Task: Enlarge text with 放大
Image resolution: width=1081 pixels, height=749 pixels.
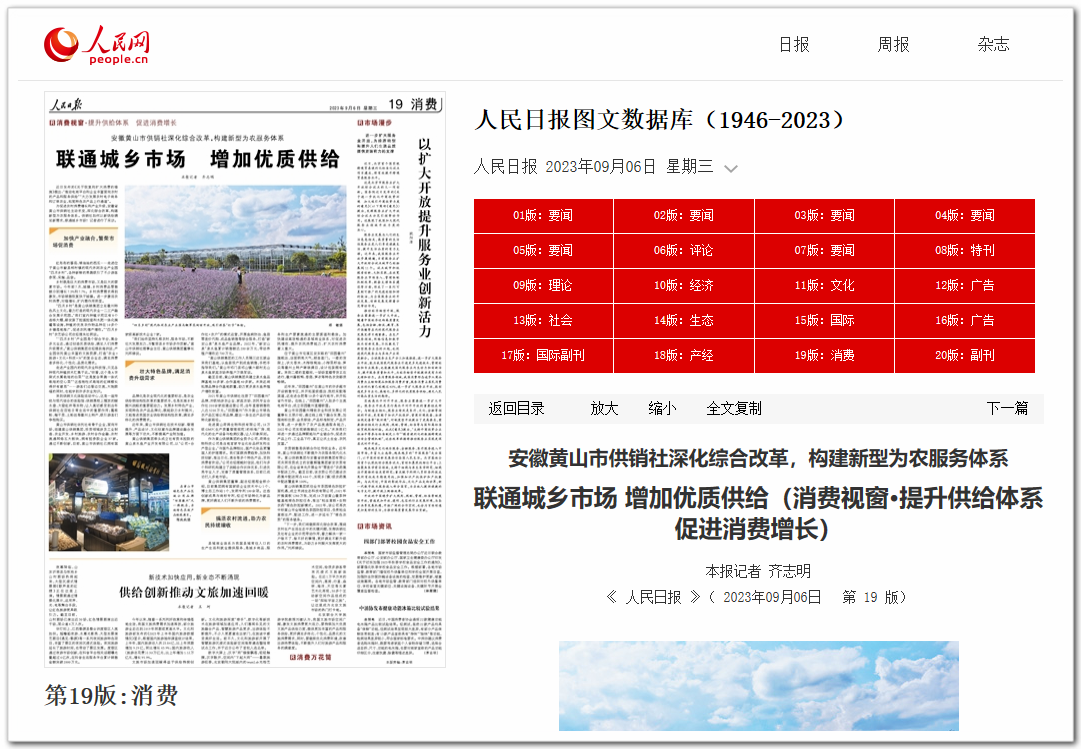Action: pyautogui.click(x=604, y=408)
